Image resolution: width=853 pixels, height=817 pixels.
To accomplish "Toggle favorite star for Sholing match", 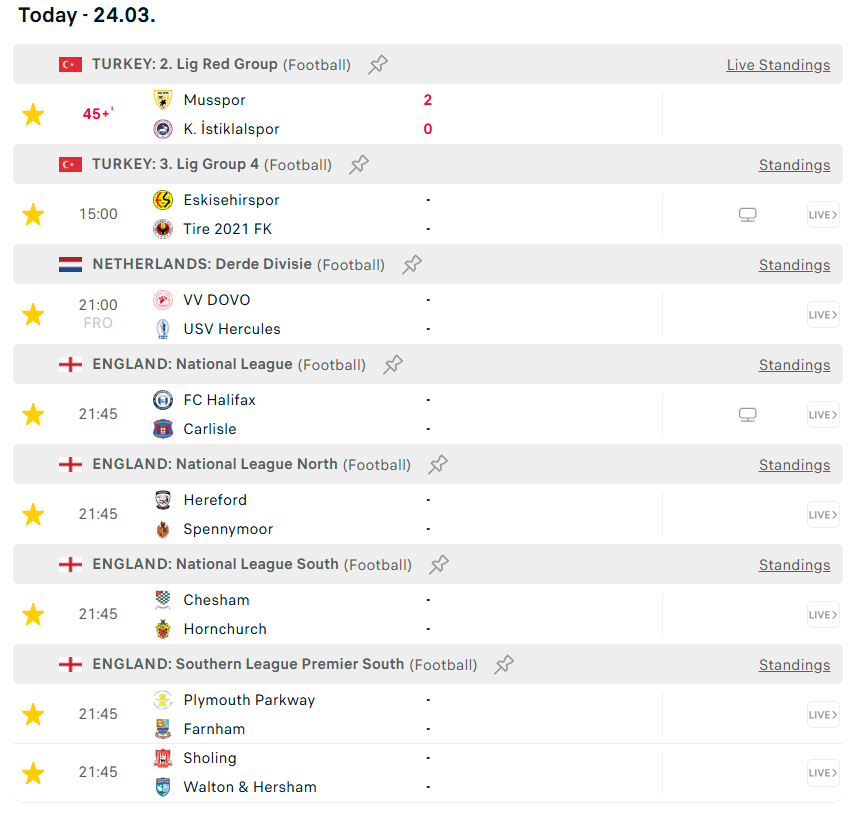I will coord(33,773).
